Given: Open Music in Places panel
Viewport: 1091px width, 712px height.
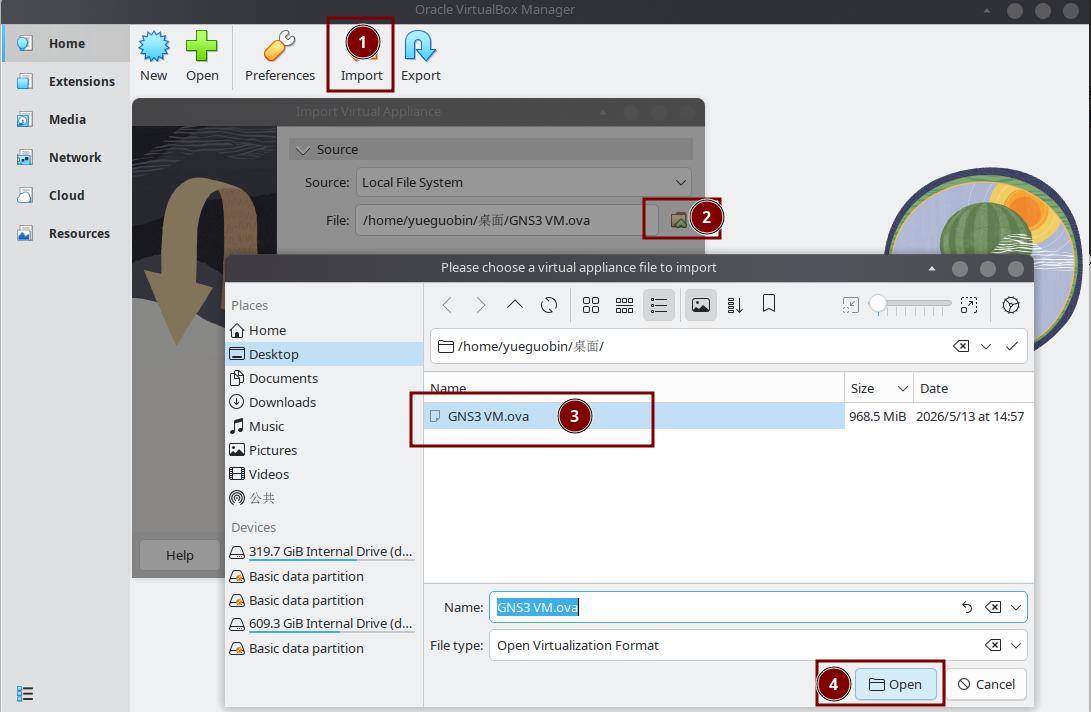Looking at the screenshot, I should (x=324, y=426).
